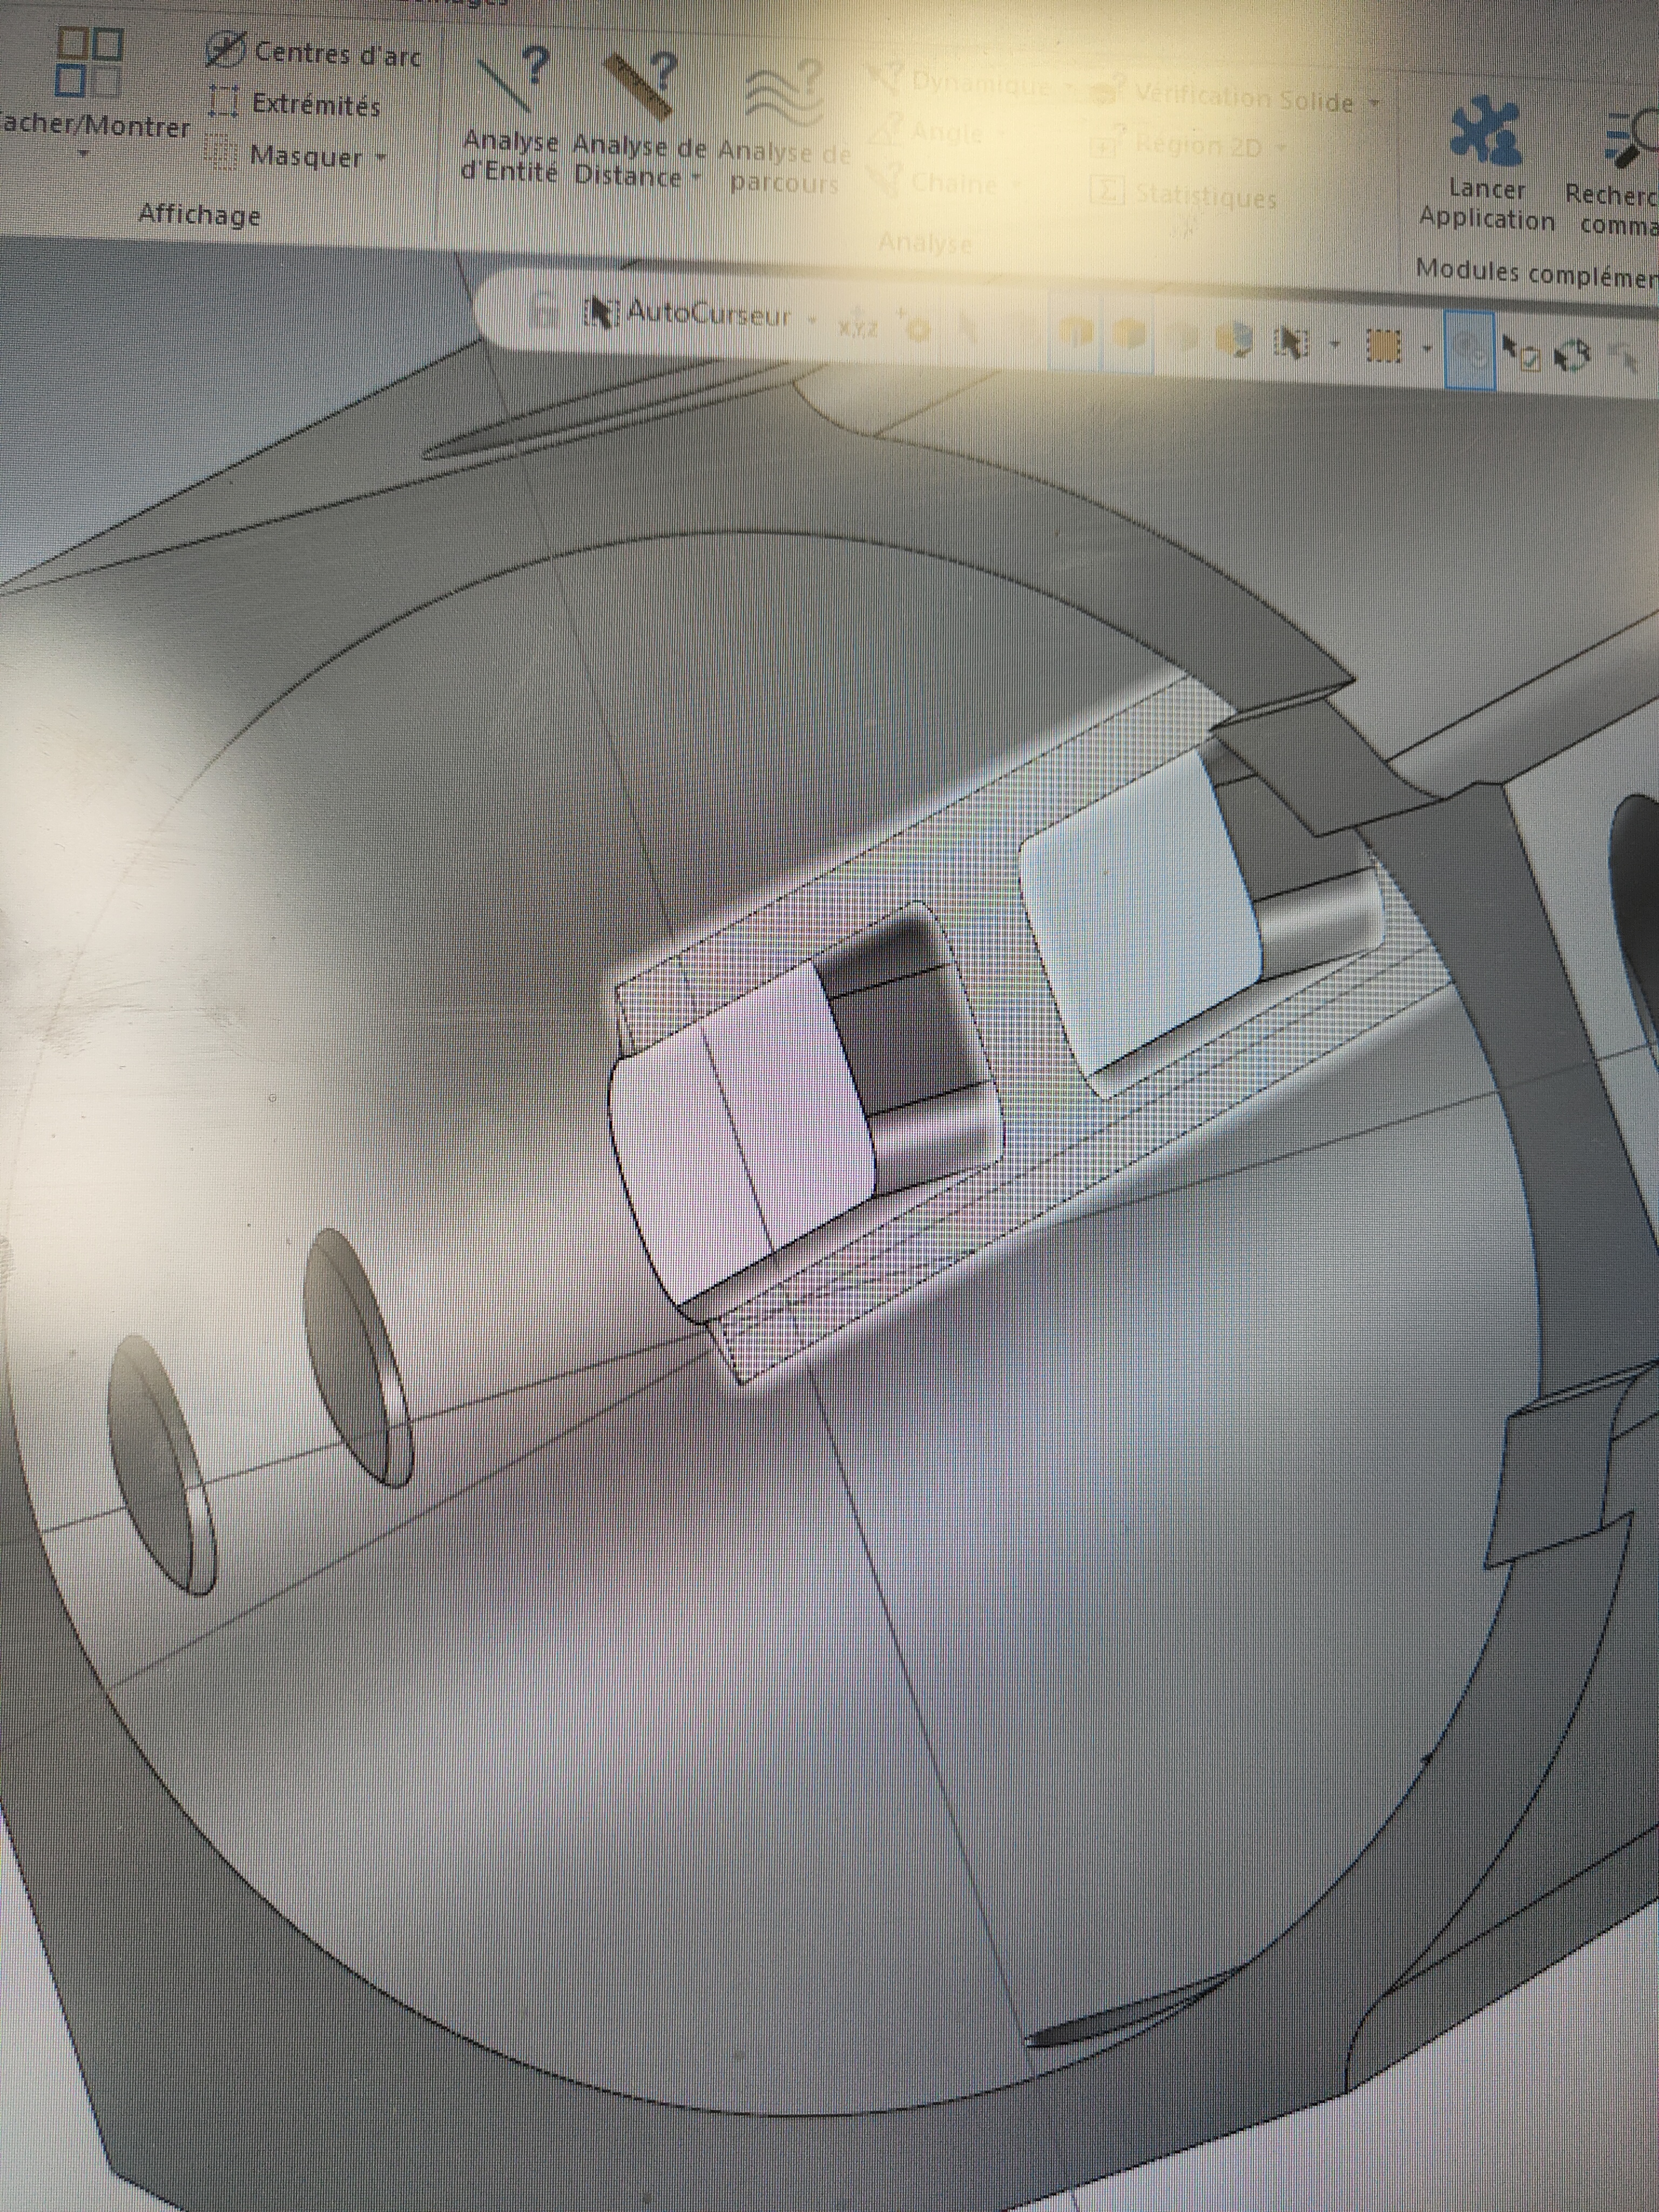Click the Affichage group label
Image resolution: width=1659 pixels, height=2212 pixels.
(x=199, y=214)
